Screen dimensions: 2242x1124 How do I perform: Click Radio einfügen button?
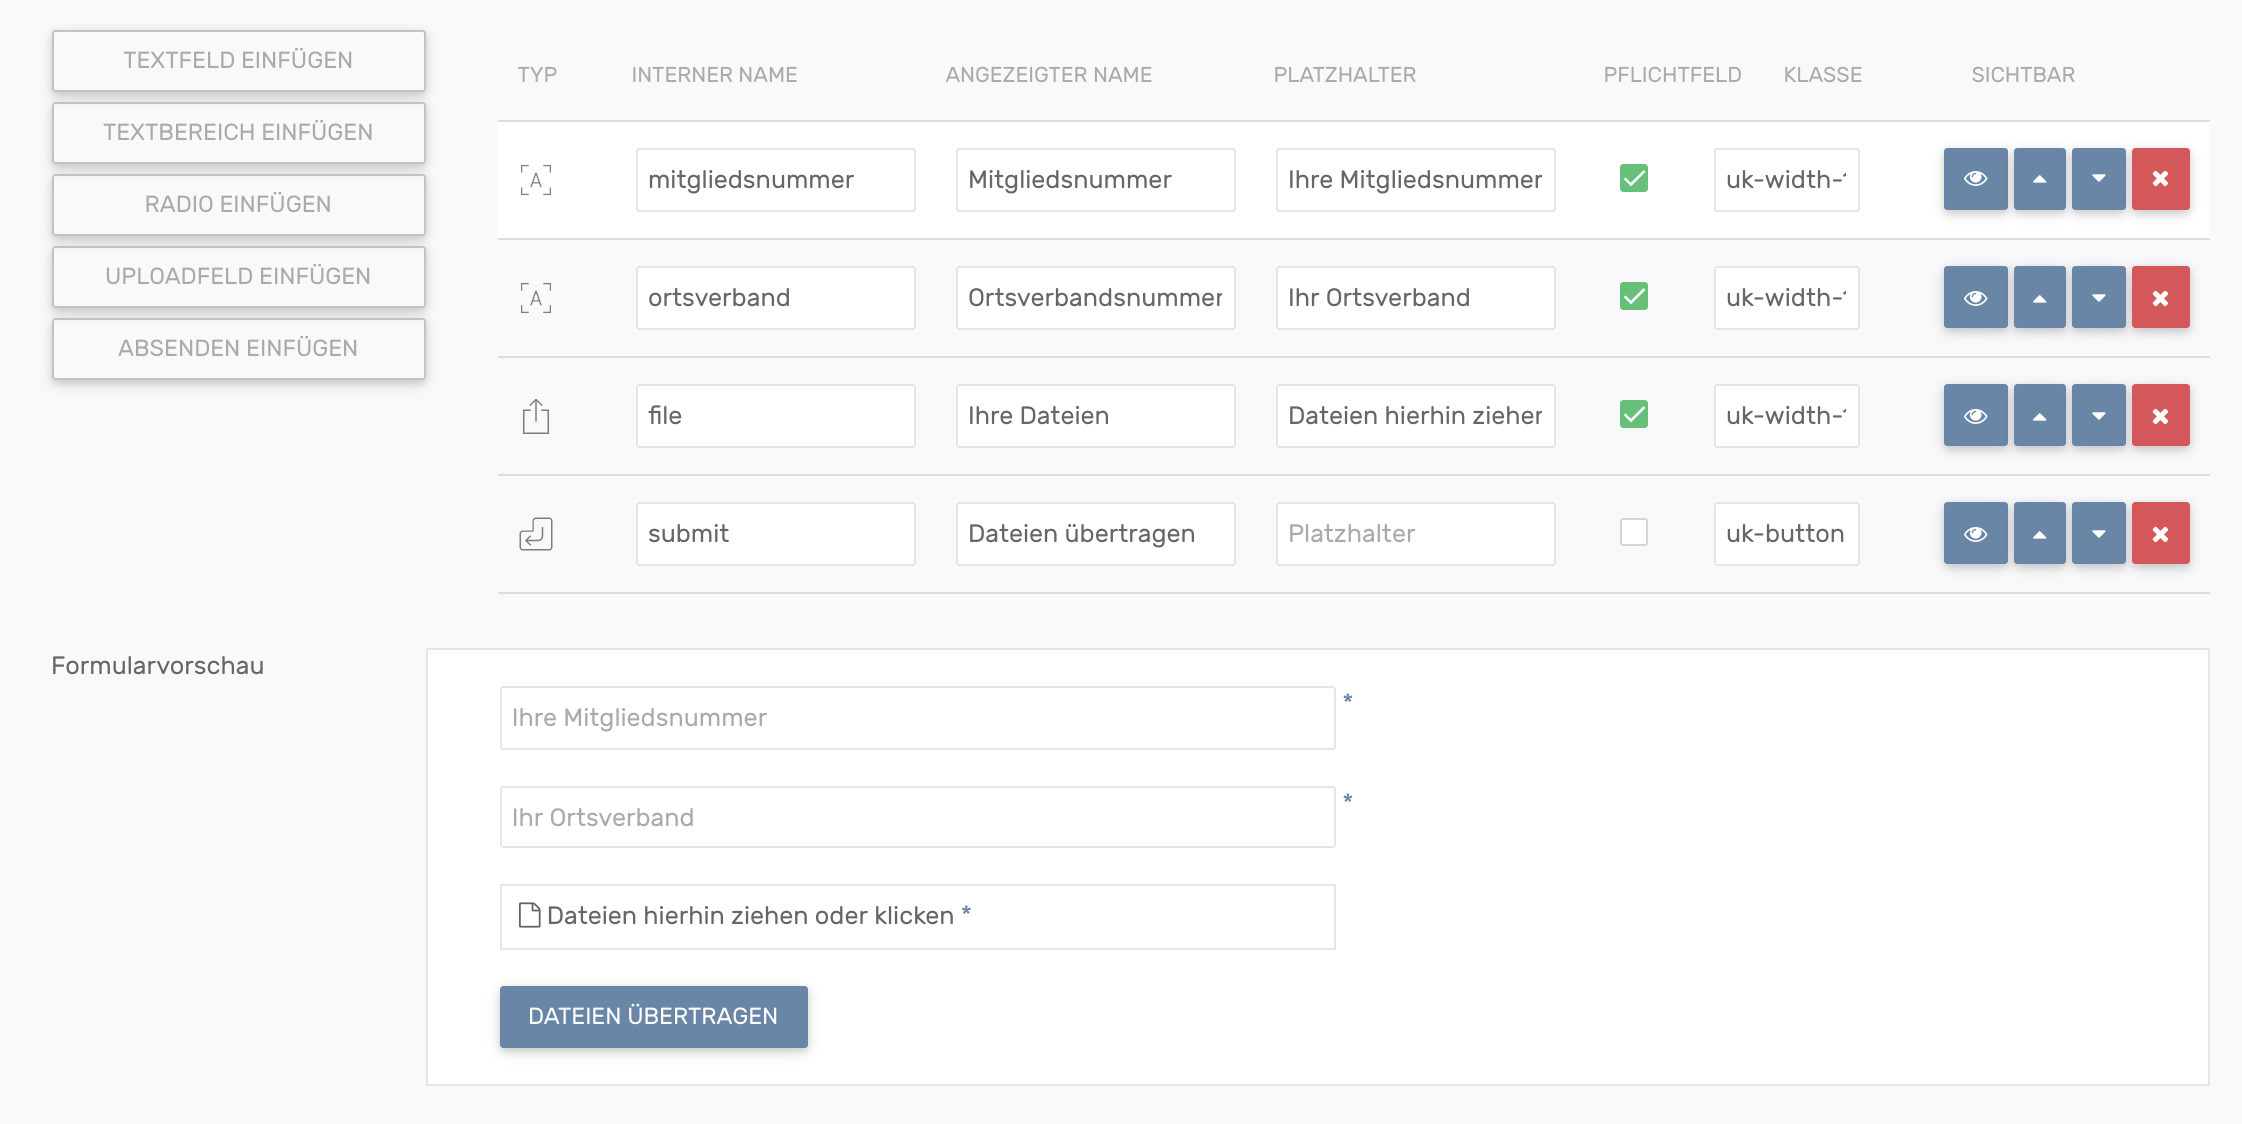238,204
